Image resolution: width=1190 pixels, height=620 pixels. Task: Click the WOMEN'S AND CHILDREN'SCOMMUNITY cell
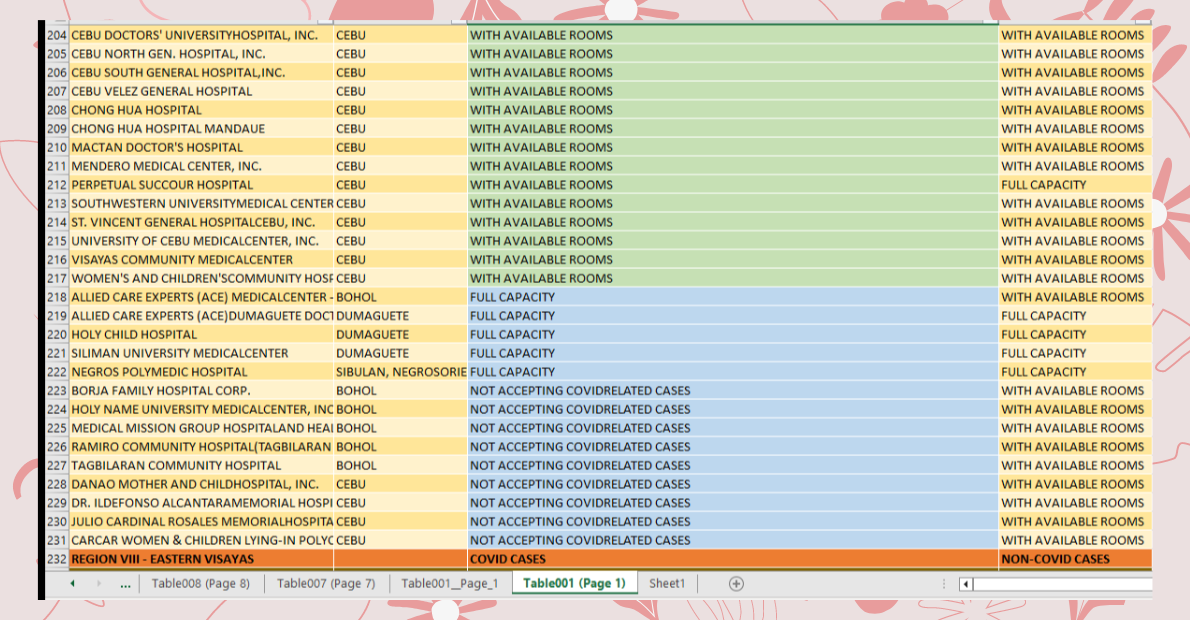pyautogui.click(x=201, y=279)
